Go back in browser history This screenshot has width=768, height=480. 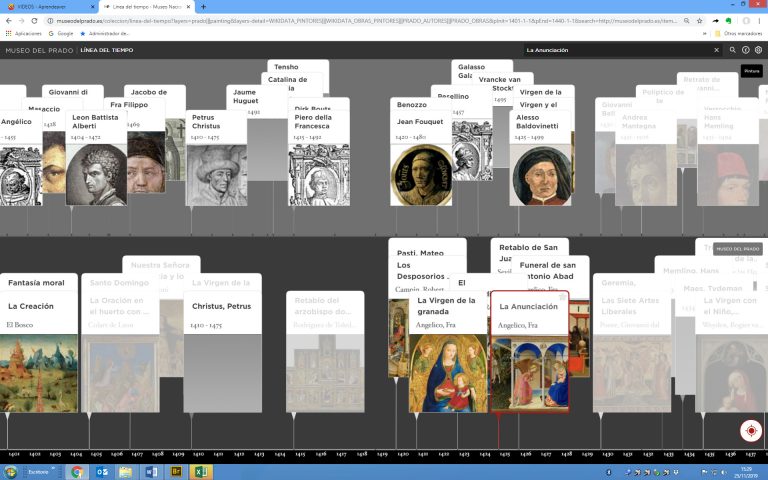click(8, 21)
